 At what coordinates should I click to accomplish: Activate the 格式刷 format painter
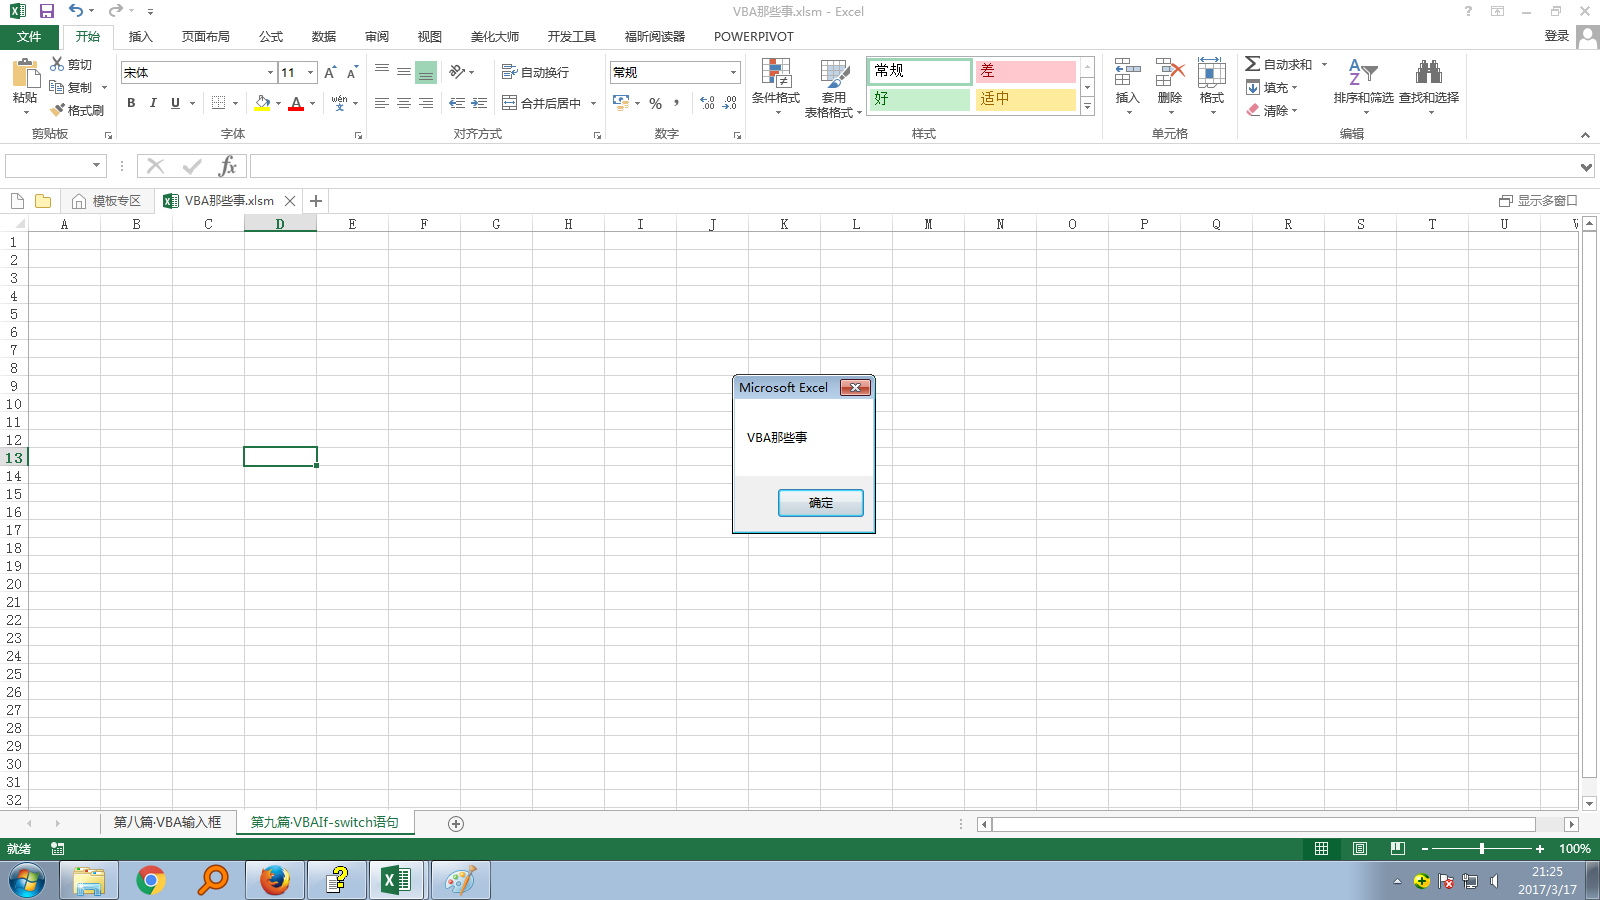[x=77, y=110]
